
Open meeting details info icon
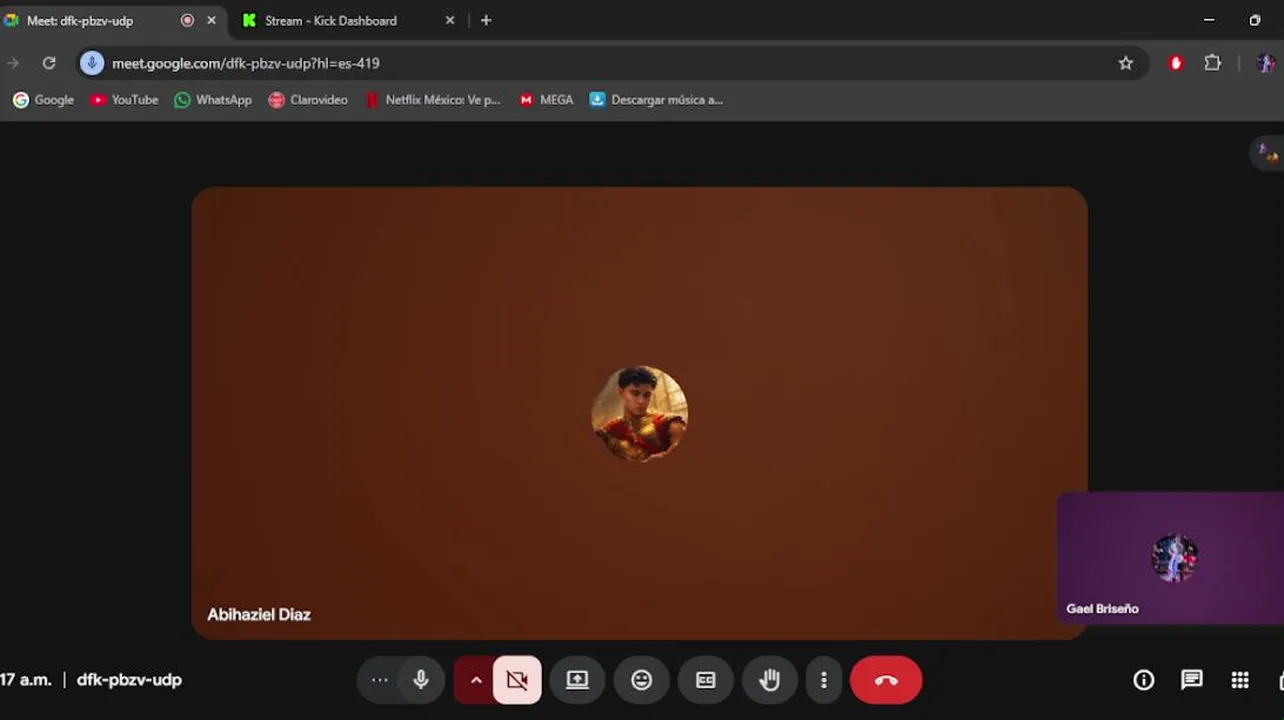[x=1144, y=680]
